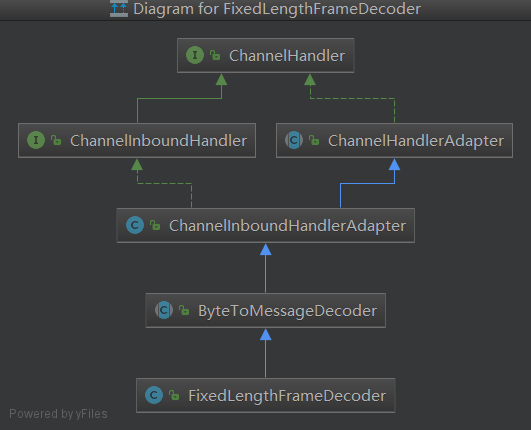This screenshot has width=531, height=430.
Task: Click the diagram icon in title bar
Action: point(119,8)
